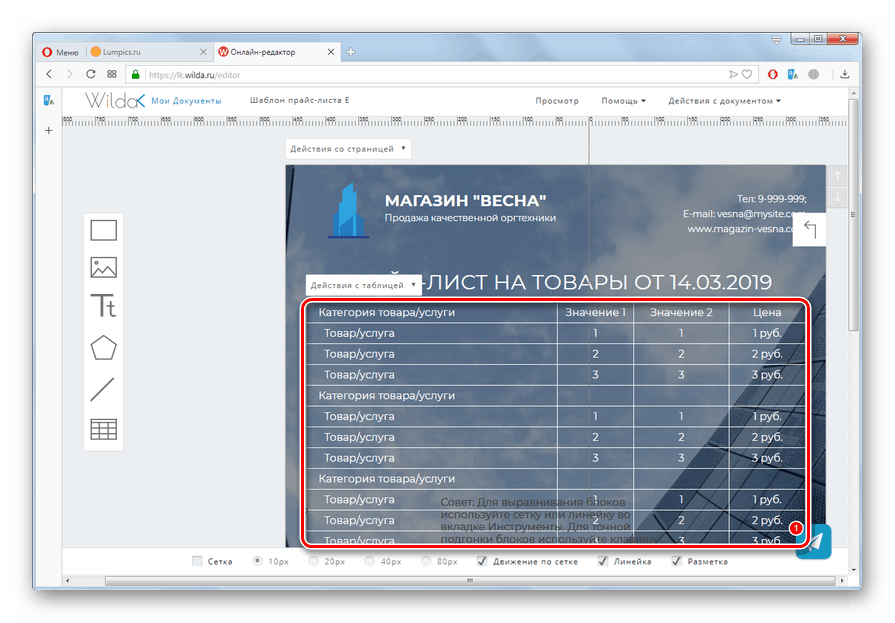Click the first 2 руб. price cell
Screen dimensions: 895x623
point(767,354)
